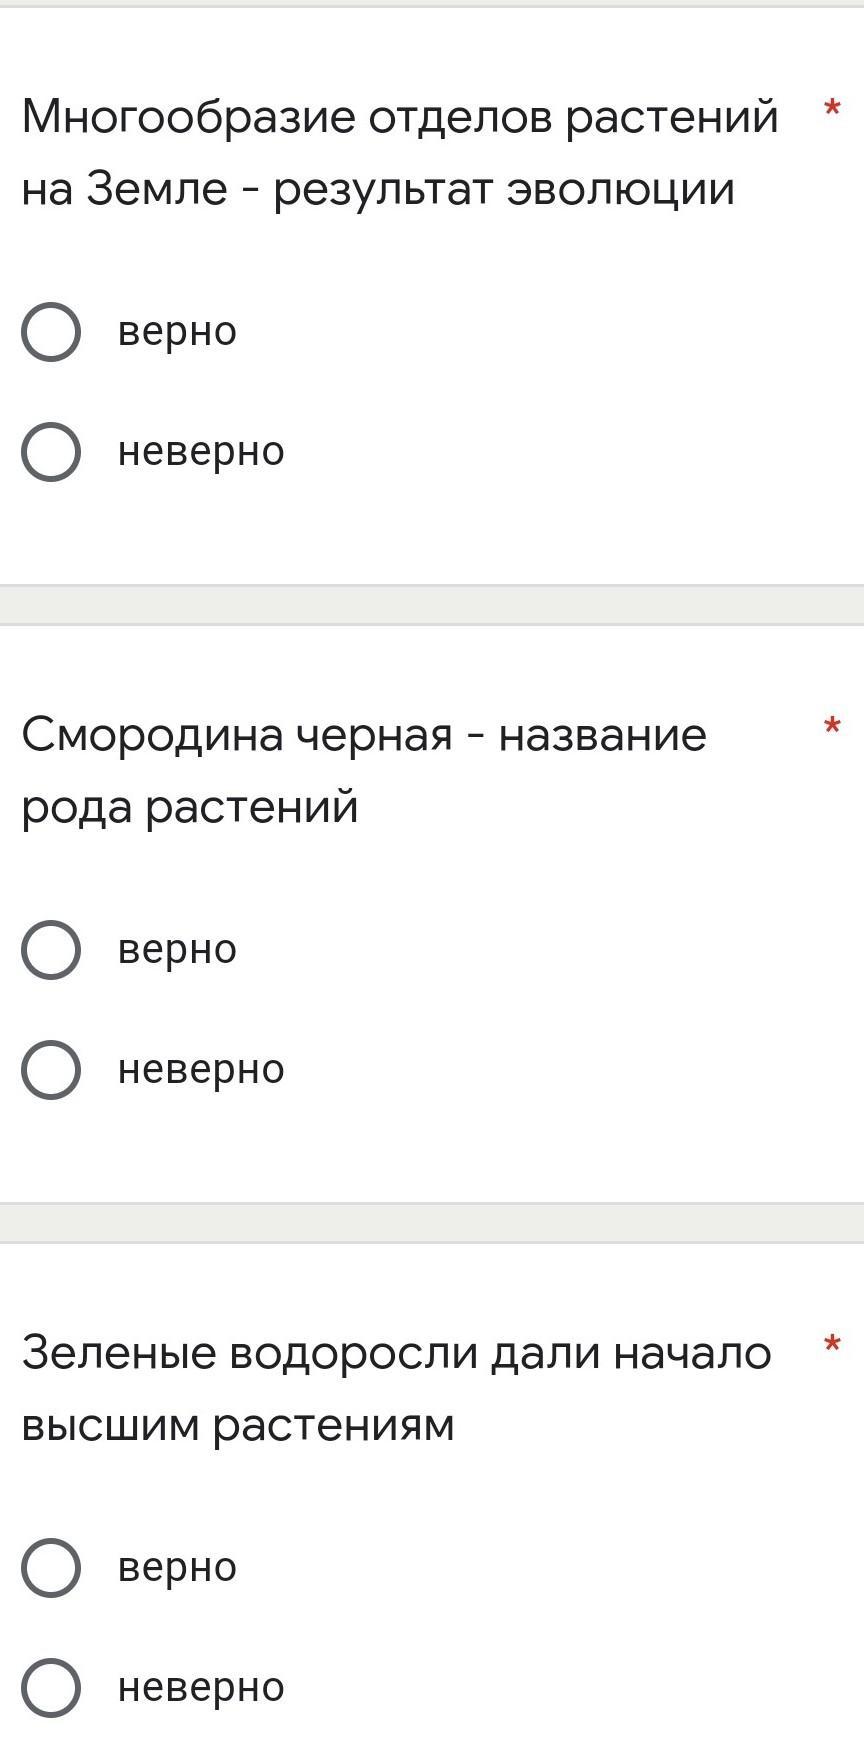The height and width of the screenshot is (1749, 864).
Task: Click the red required asterisk beside 'Смородина черная'
Action: tap(831, 727)
